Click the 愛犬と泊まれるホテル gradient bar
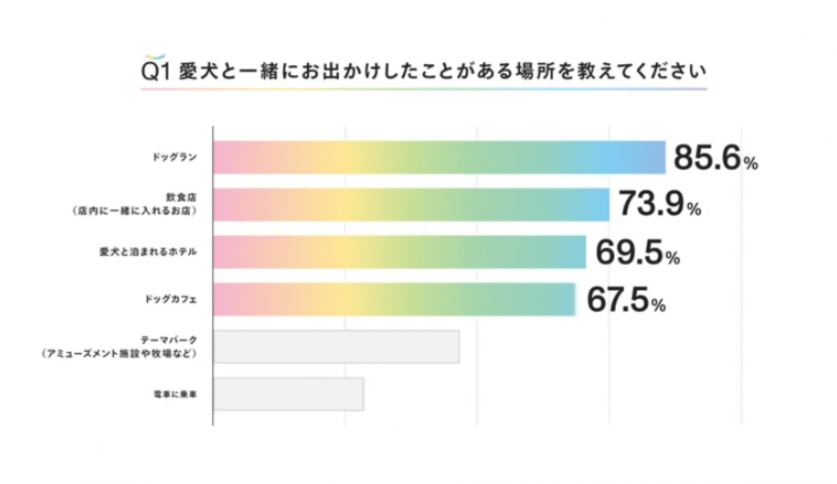Image resolution: width=837 pixels, height=484 pixels. tap(400, 252)
